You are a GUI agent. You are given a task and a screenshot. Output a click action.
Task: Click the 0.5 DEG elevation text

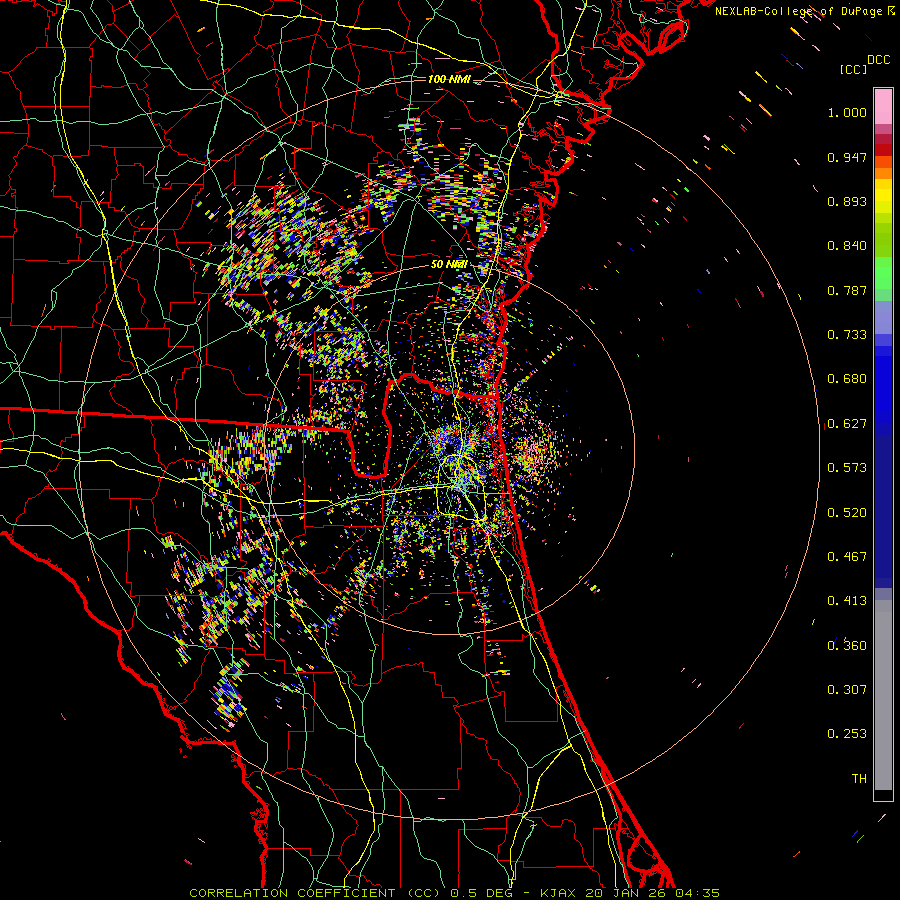(x=483, y=893)
